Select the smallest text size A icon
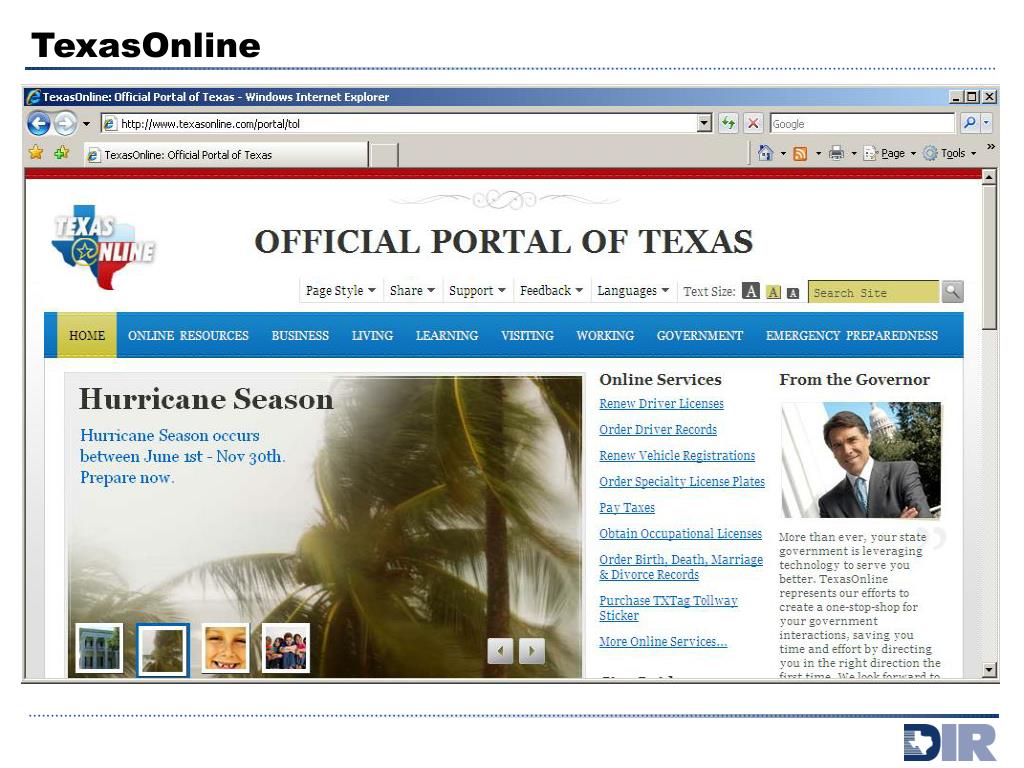1024x768 pixels. coord(793,294)
